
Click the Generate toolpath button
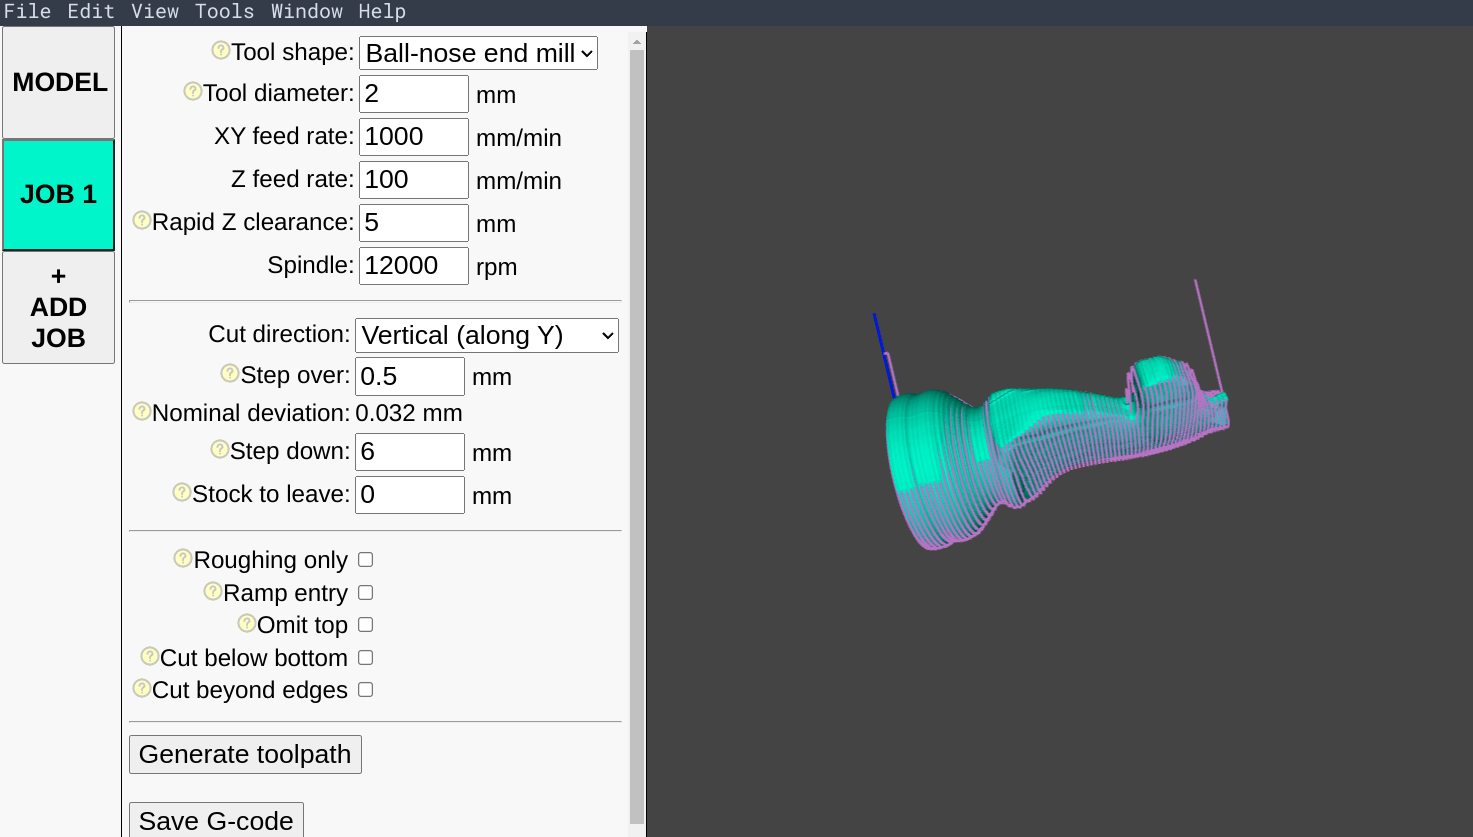(245, 754)
